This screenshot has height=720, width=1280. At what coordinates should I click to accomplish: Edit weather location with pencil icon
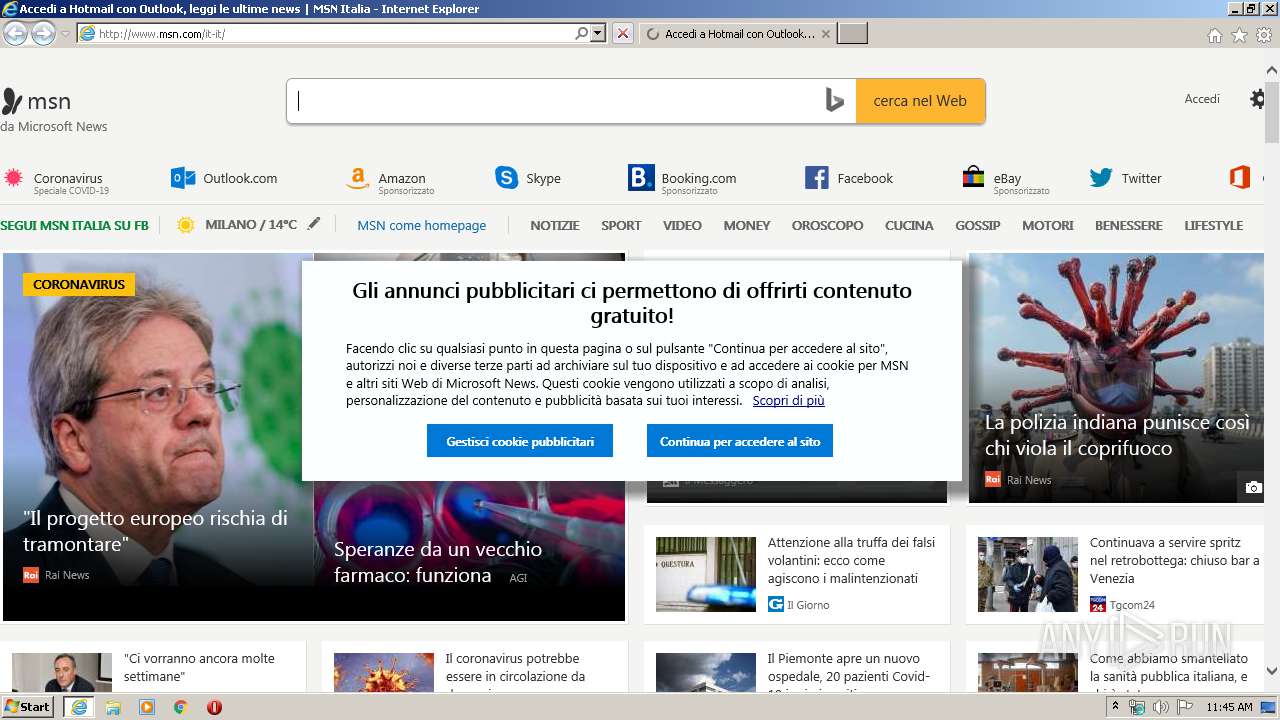point(314,224)
